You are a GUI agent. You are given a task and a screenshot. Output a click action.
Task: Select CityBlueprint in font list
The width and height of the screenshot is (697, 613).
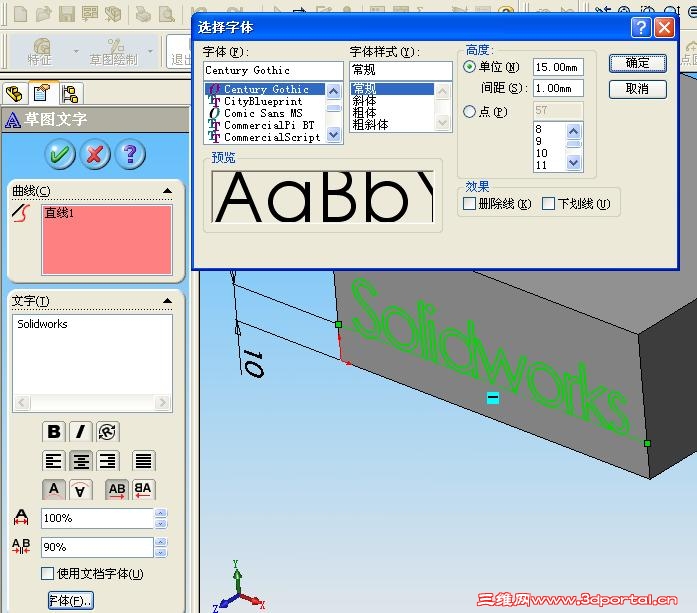tap(265, 101)
